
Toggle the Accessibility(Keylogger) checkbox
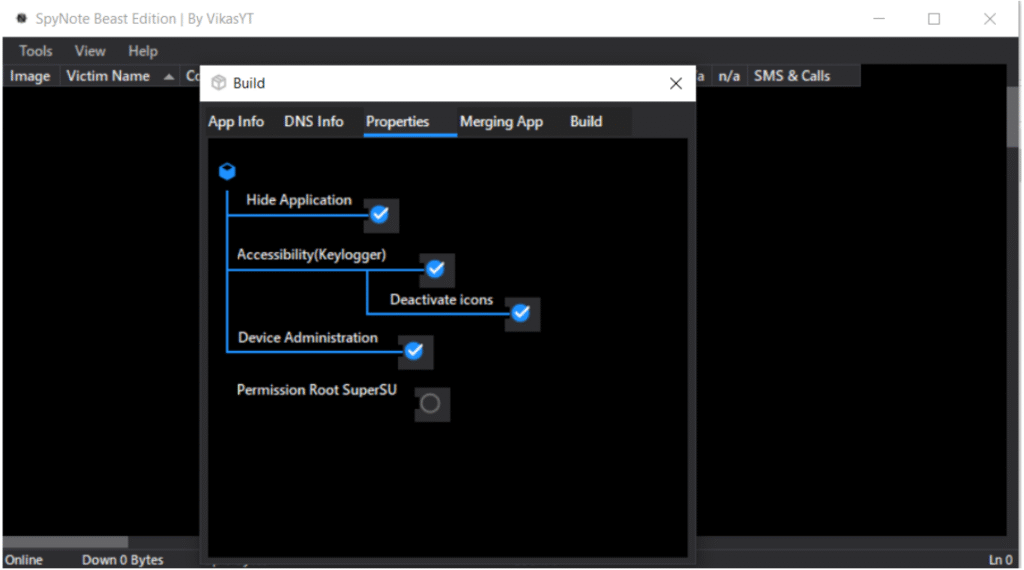point(436,269)
